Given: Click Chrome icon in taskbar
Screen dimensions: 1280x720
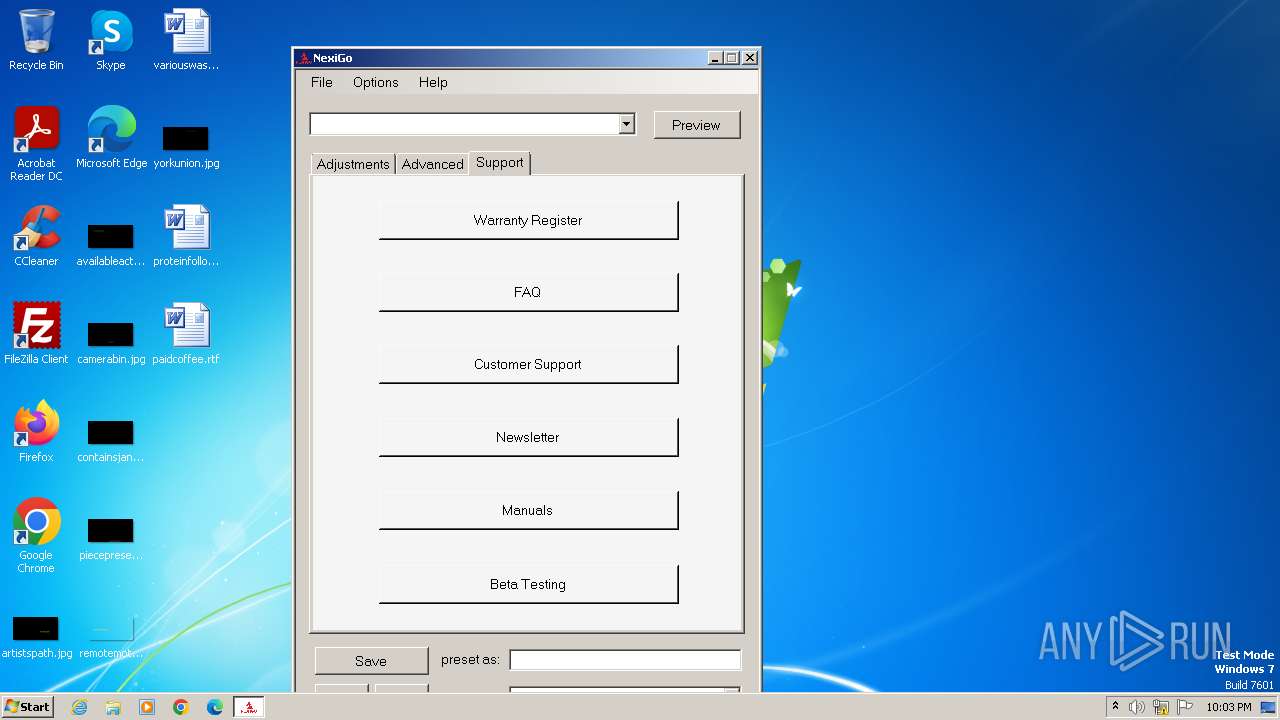Looking at the screenshot, I should click(x=181, y=707).
